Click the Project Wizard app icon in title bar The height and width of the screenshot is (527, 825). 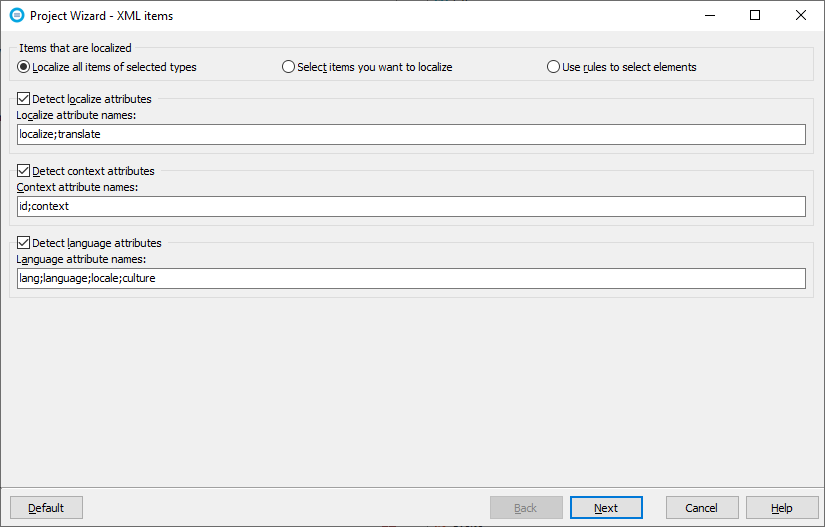coord(16,16)
